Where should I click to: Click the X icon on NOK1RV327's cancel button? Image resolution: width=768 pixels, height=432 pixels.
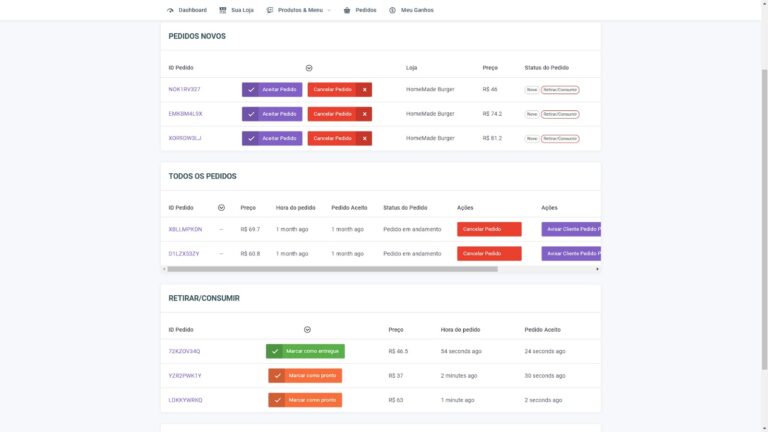pyautogui.click(x=364, y=89)
